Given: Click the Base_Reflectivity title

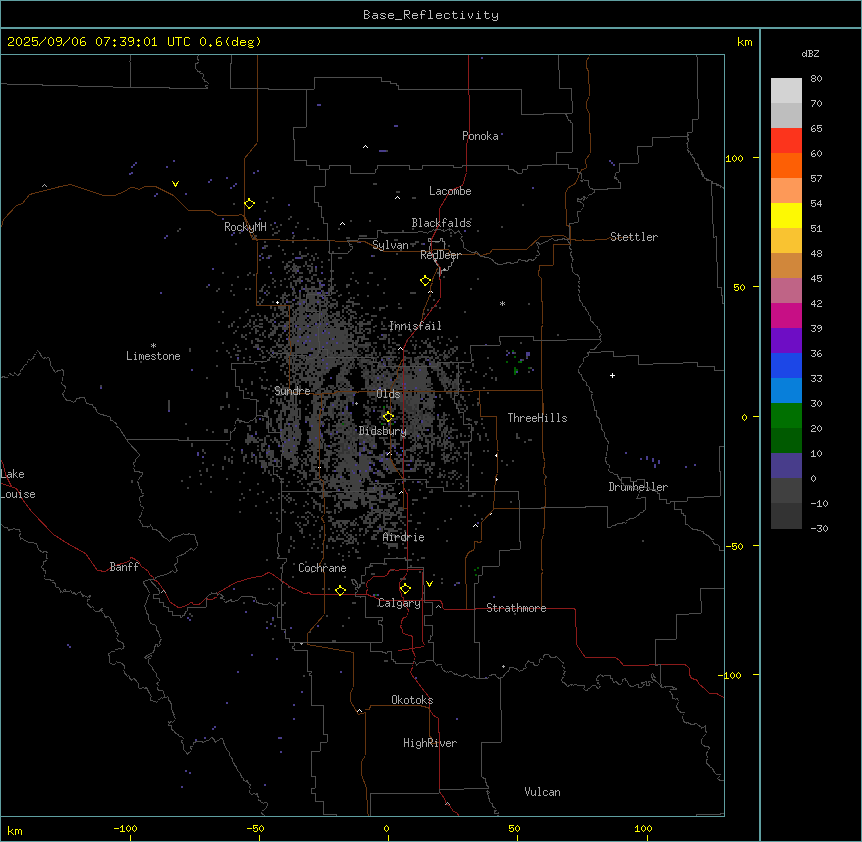Looking at the screenshot, I should (x=431, y=15).
